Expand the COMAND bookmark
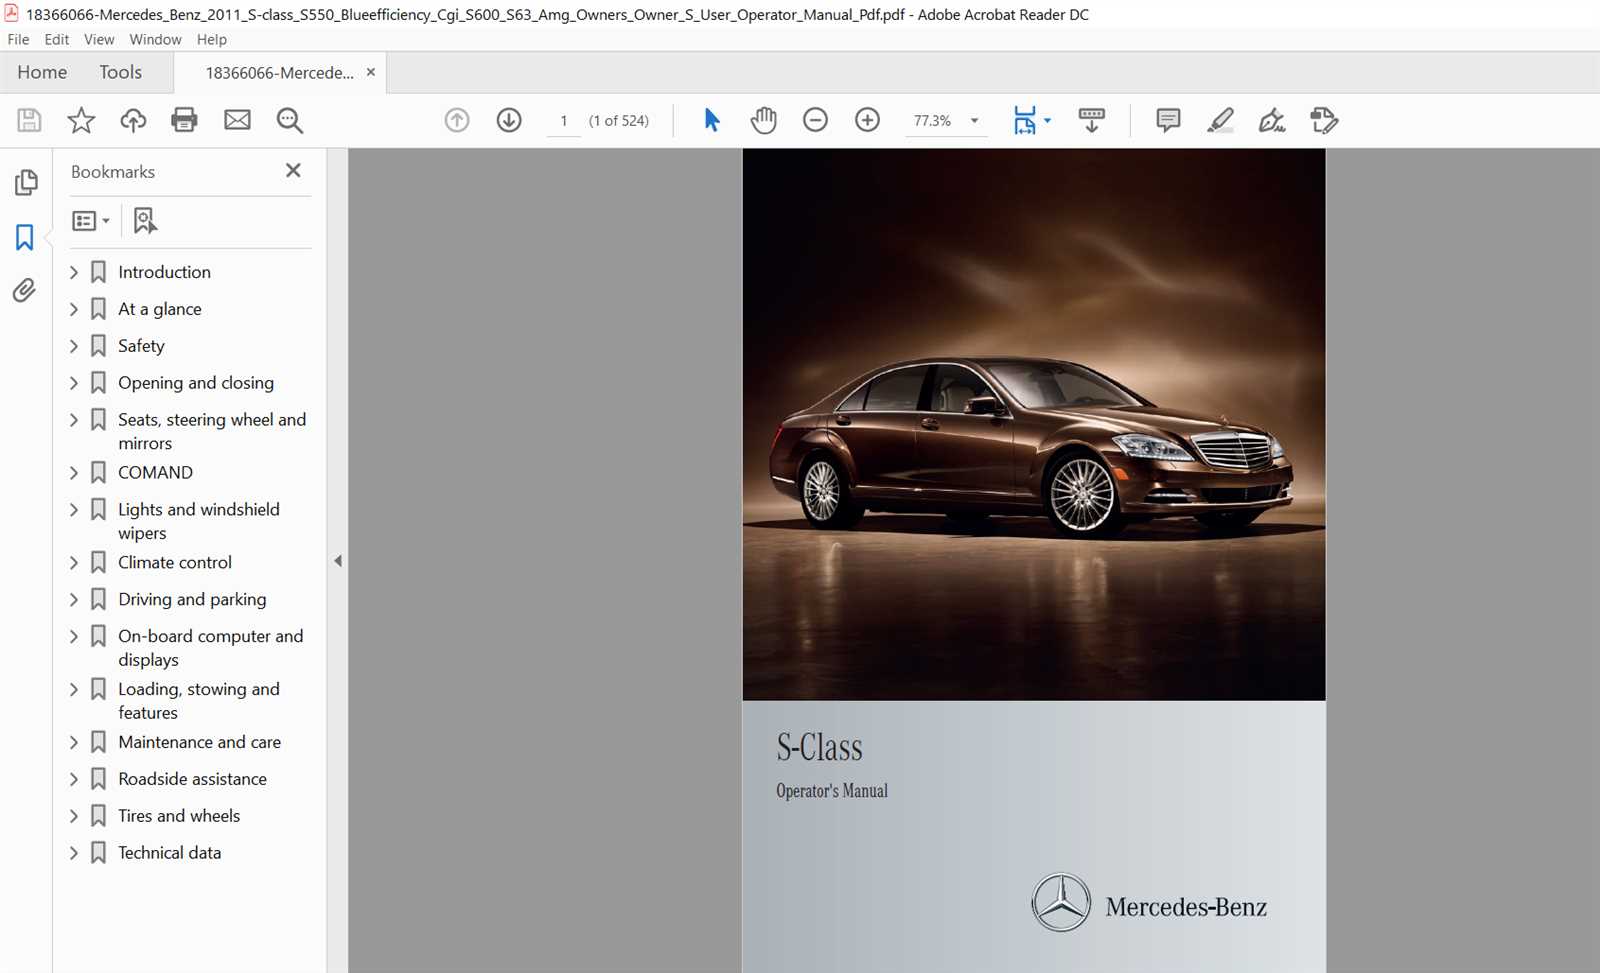 click(x=73, y=473)
